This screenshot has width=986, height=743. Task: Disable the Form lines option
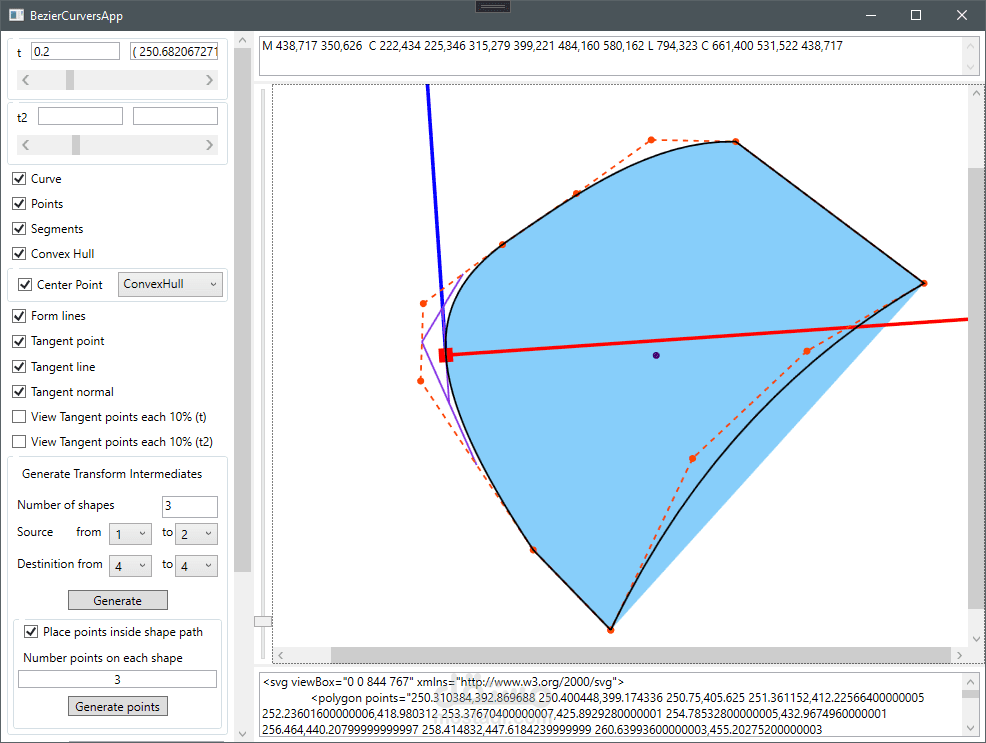point(18,315)
